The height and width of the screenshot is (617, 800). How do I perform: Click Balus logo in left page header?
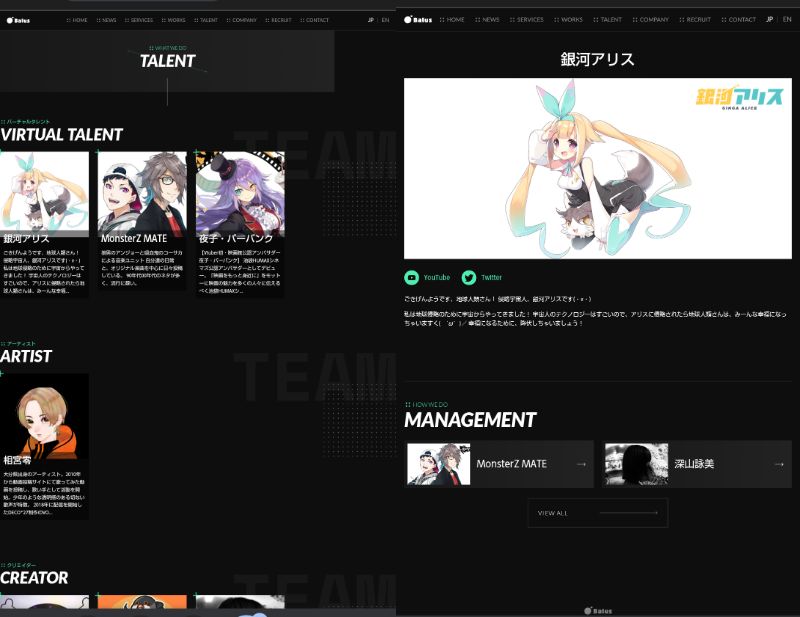(18, 20)
